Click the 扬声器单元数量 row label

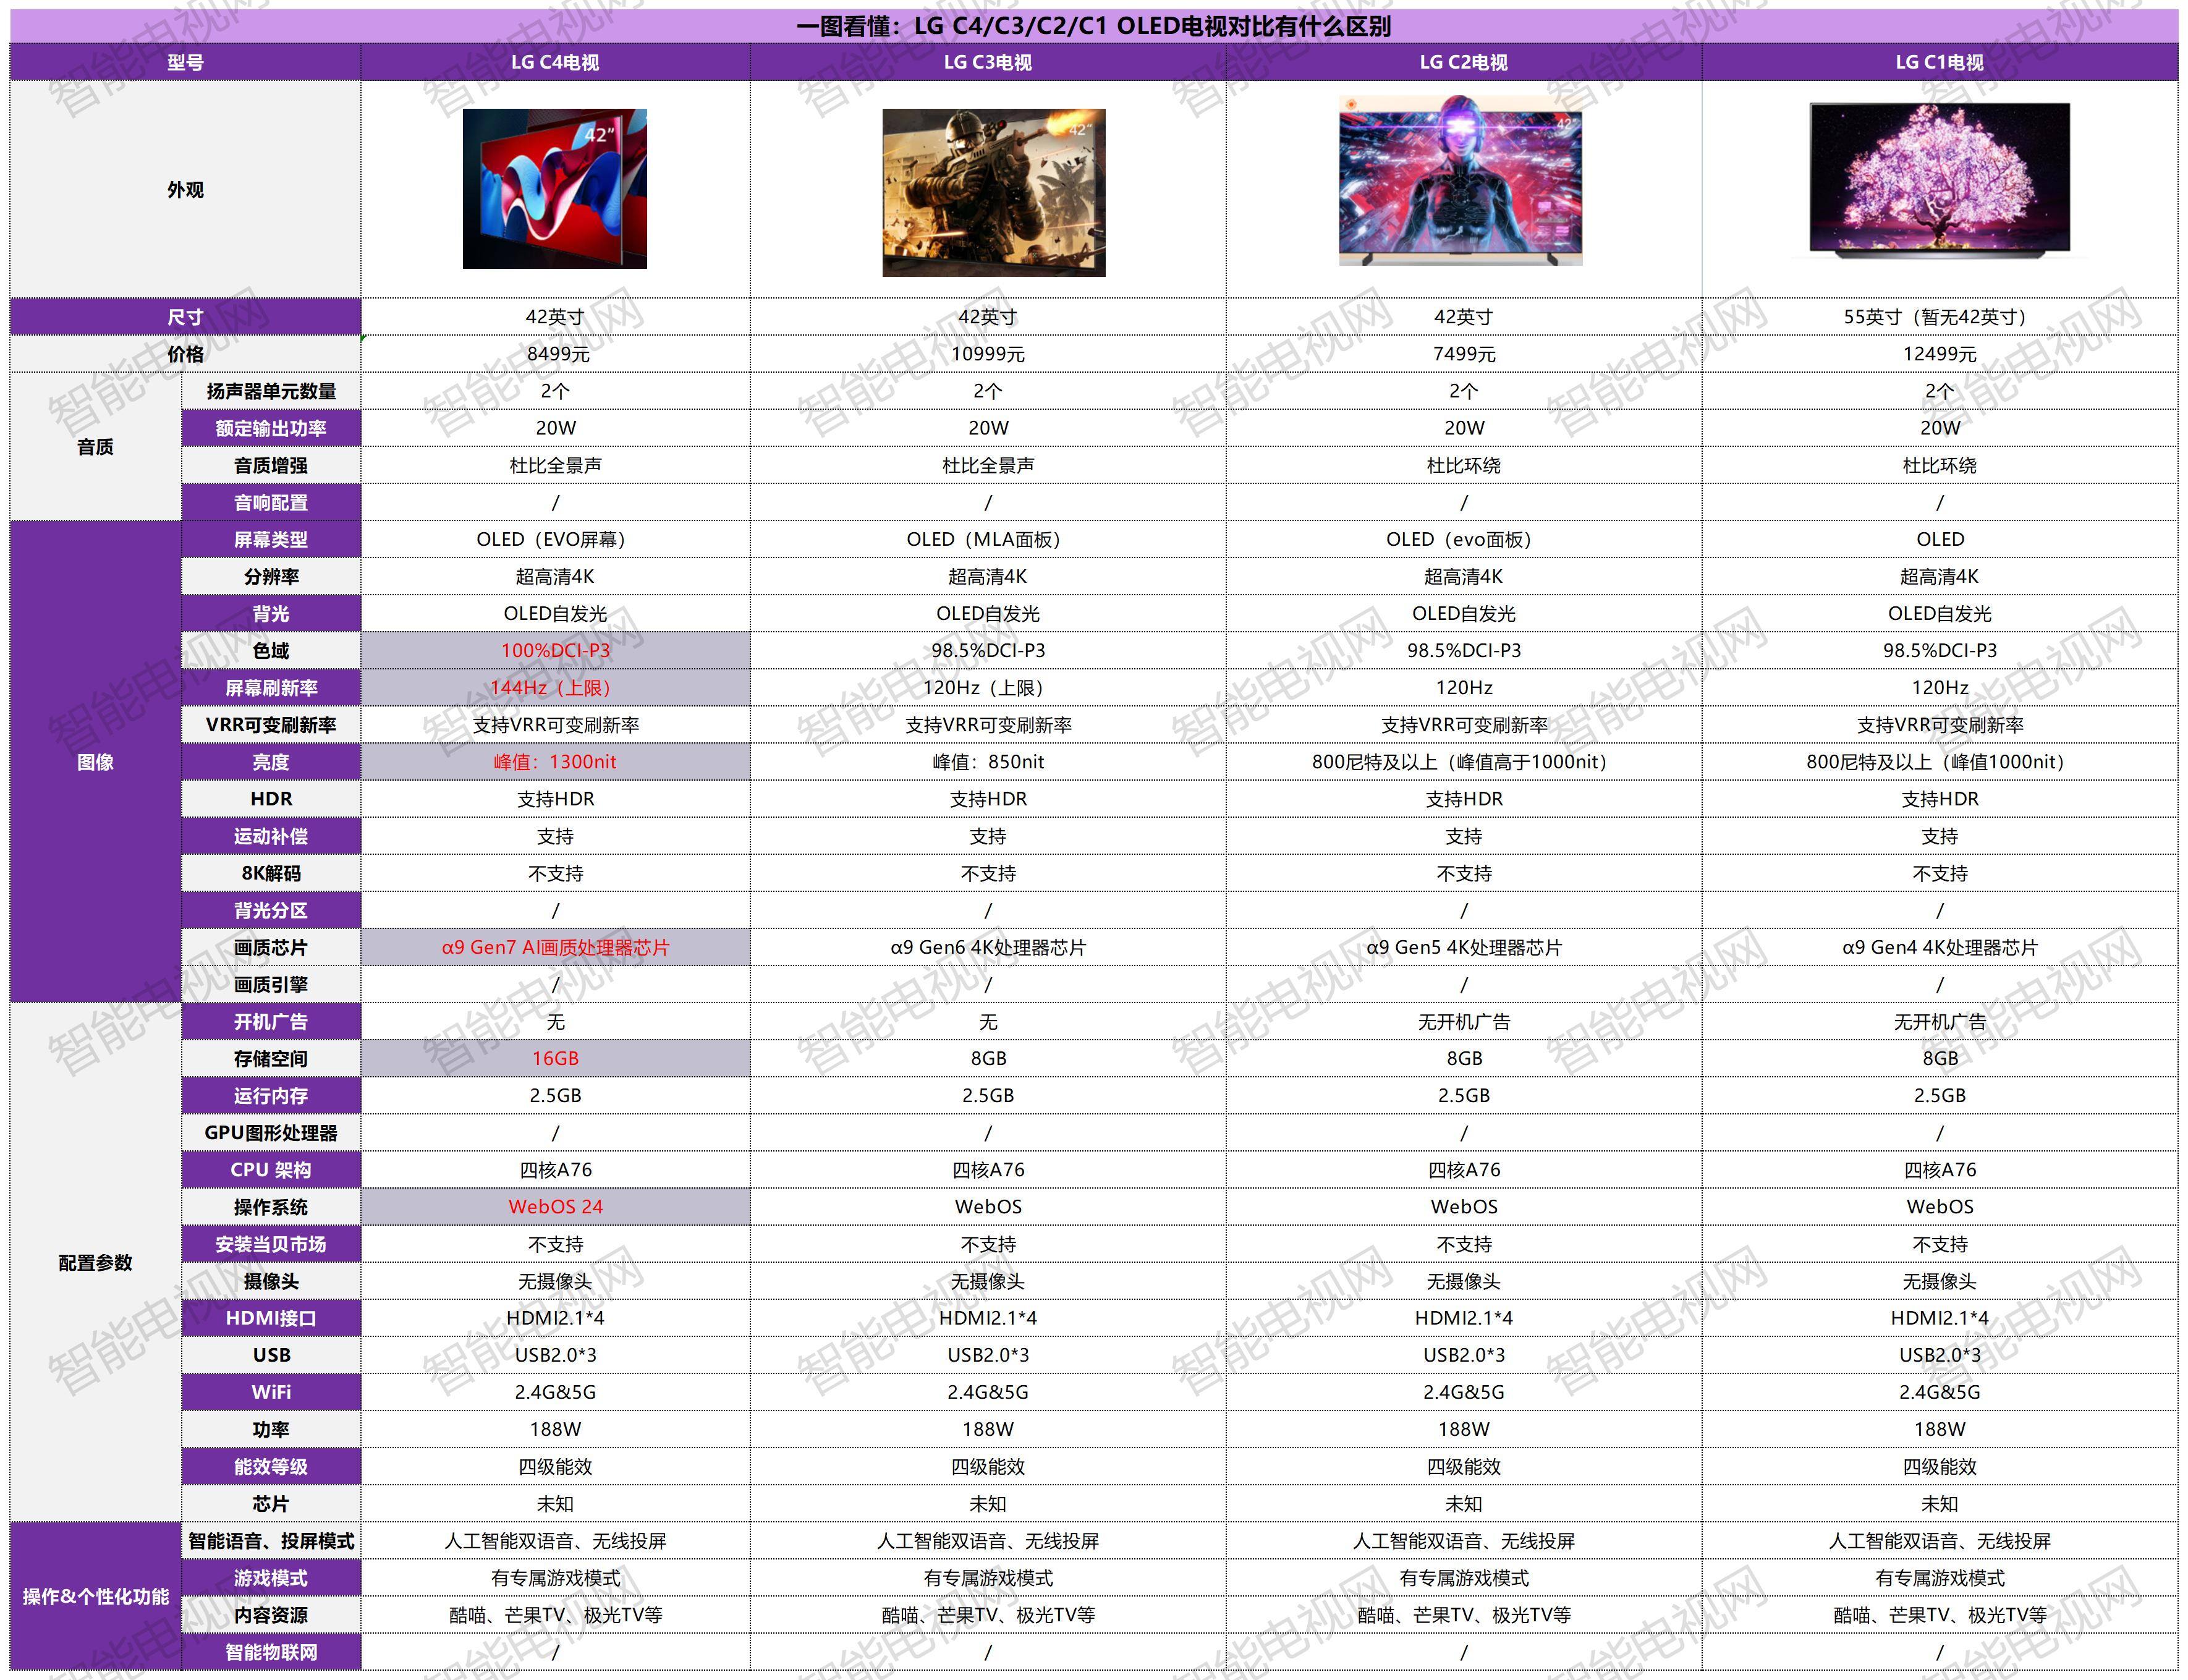coord(271,391)
